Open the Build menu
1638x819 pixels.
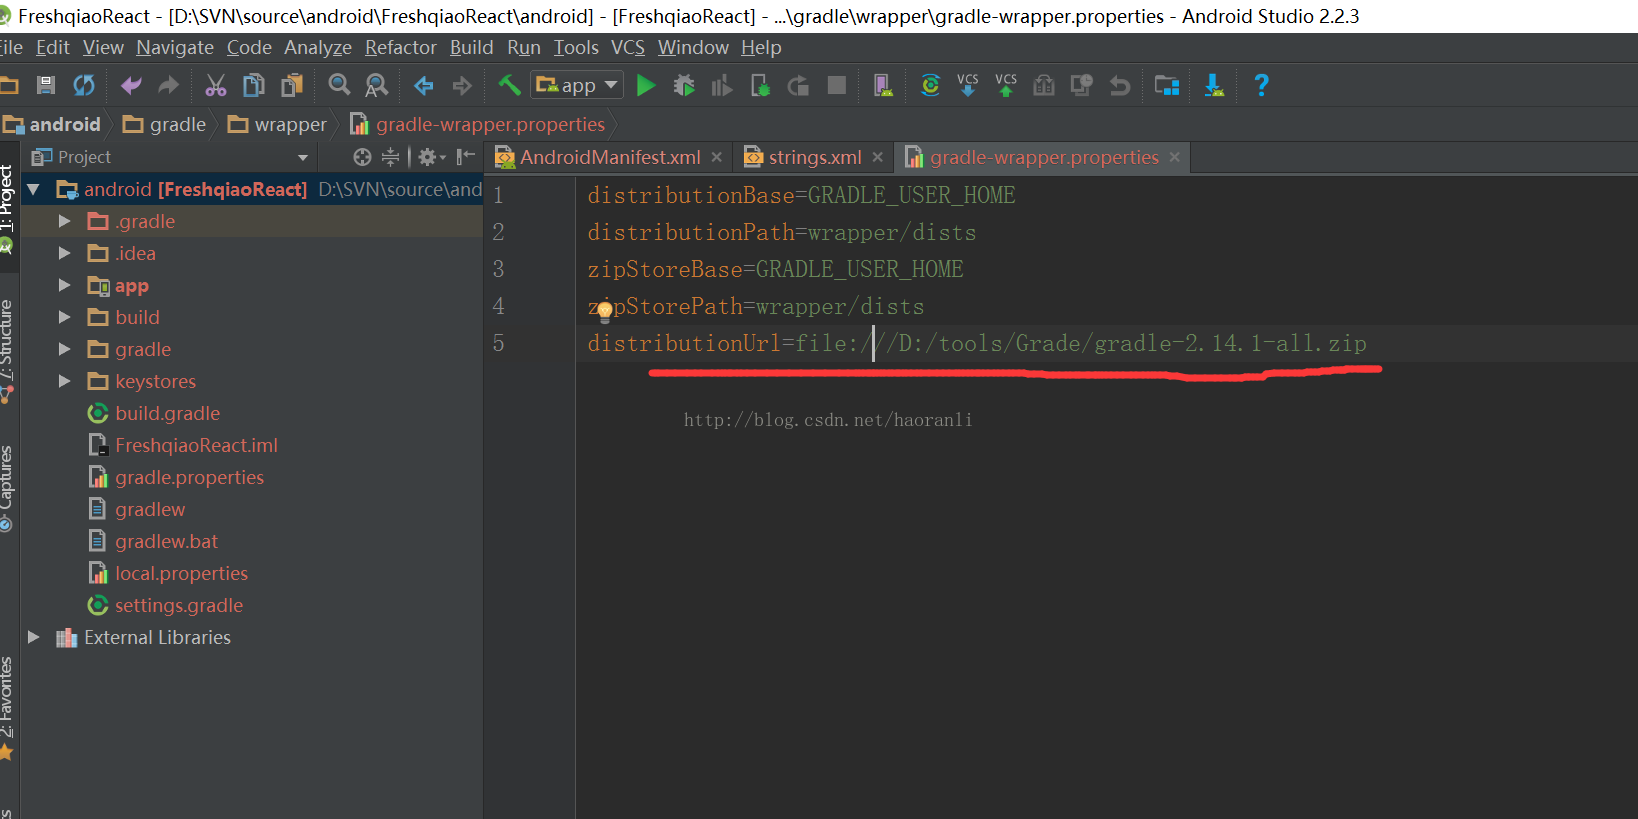point(472,47)
